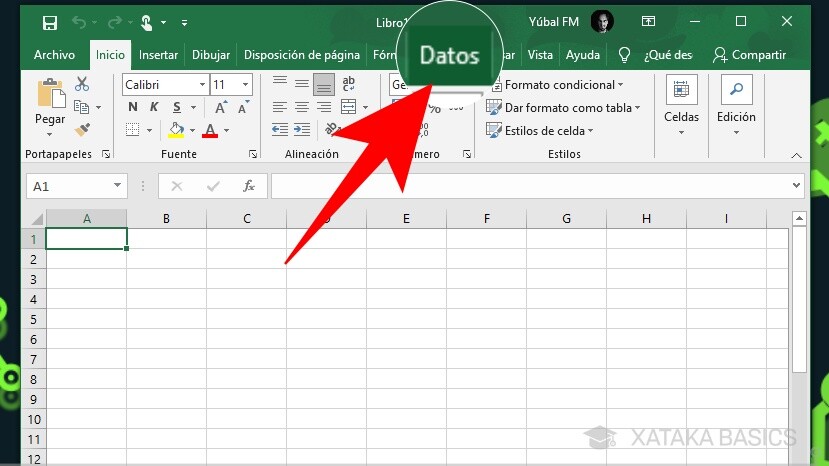The height and width of the screenshot is (466, 829).
Task: Expand the Pegar dropdown arrow
Action: (50, 134)
